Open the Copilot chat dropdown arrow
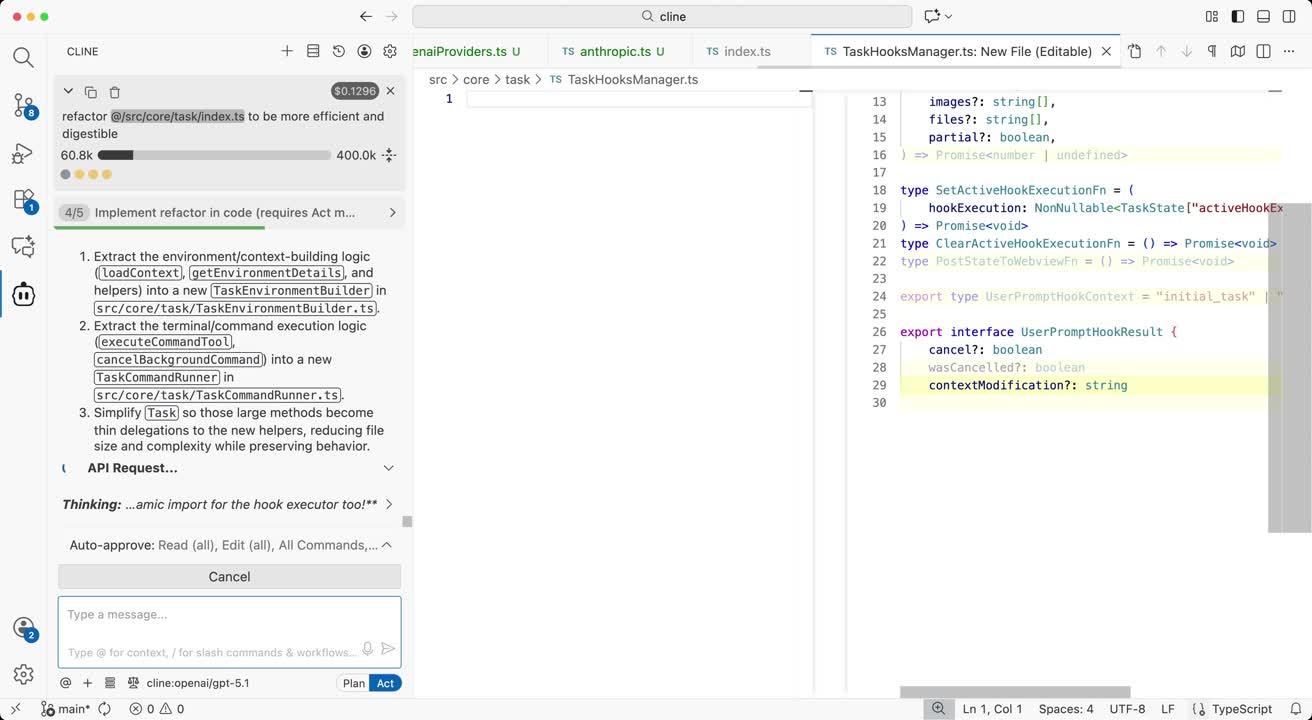Image resolution: width=1312 pixels, height=720 pixels. pyautogui.click(x=948, y=16)
